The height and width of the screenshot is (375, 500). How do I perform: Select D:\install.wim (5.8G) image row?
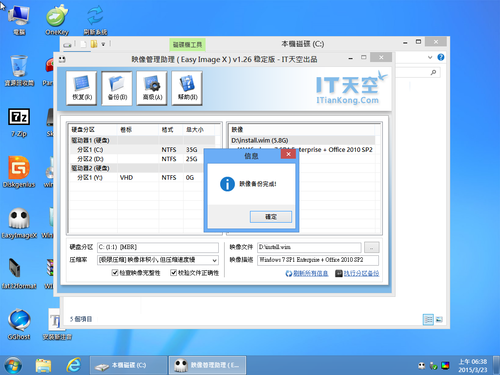point(303,140)
